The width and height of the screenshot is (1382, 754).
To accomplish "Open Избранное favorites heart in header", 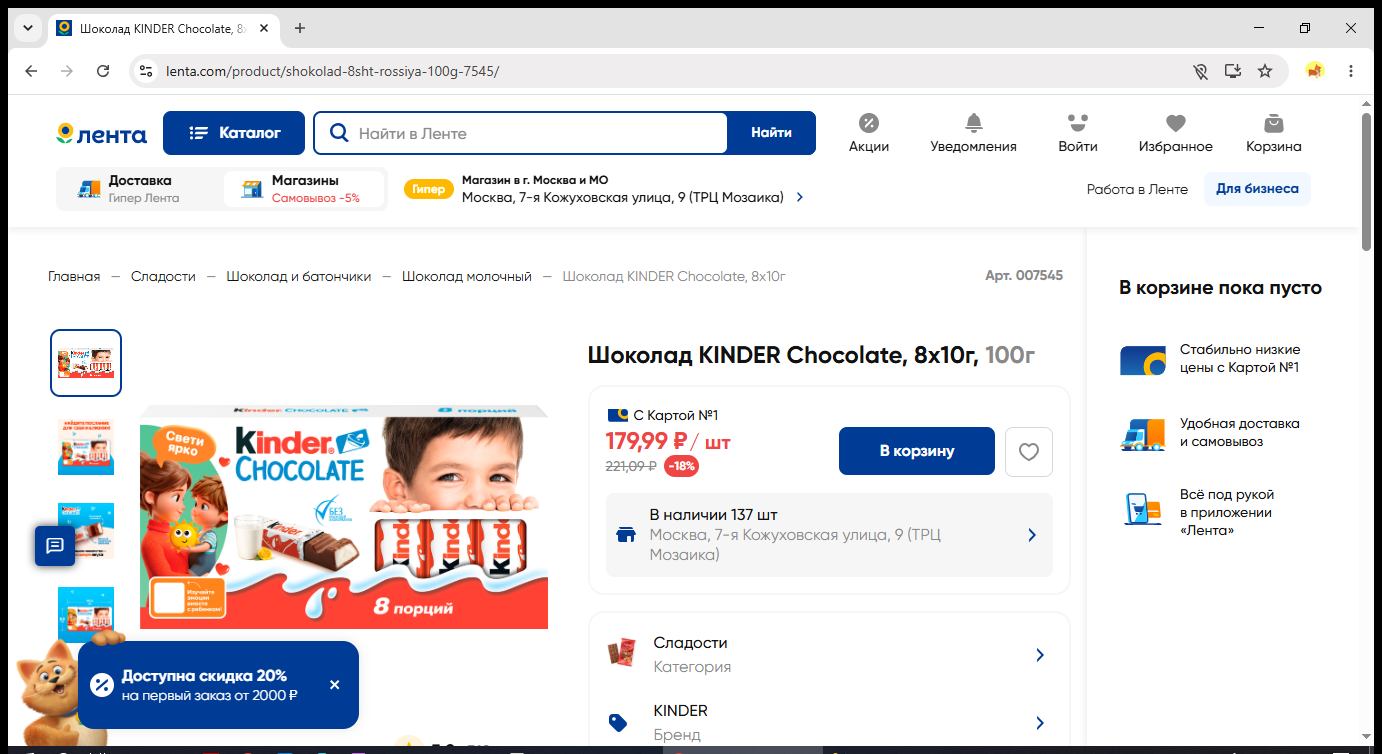I will click(x=1175, y=133).
